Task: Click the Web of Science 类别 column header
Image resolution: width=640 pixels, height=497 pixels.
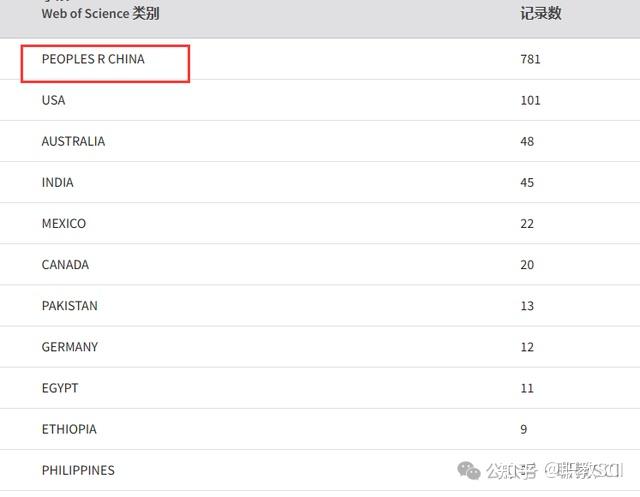Action: (x=100, y=14)
